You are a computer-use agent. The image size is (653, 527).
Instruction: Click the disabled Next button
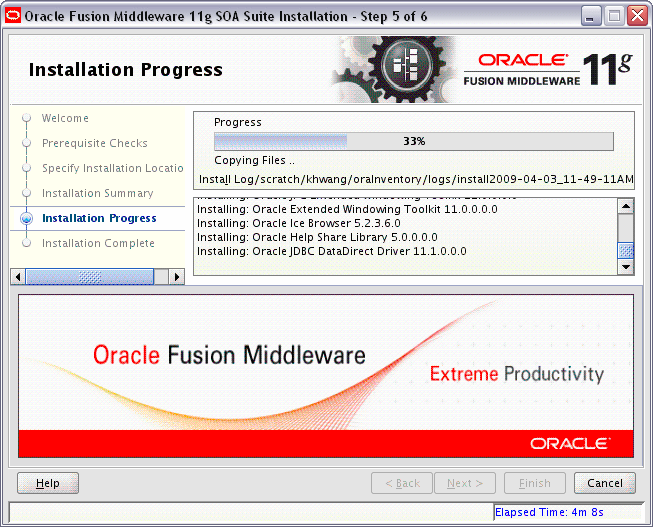tap(465, 483)
